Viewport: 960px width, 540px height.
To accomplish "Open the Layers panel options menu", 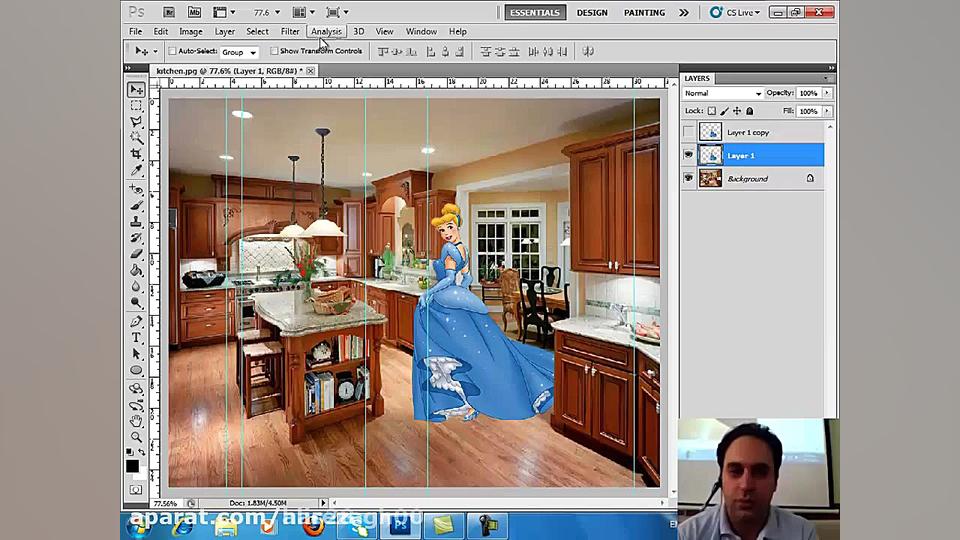I will pyautogui.click(x=826, y=78).
